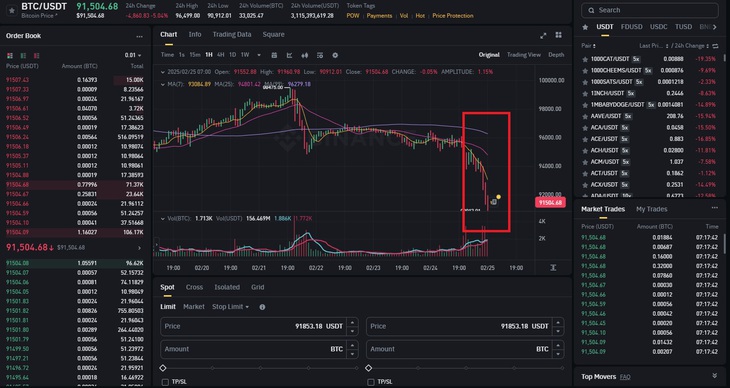Image resolution: width=730 pixels, height=388 pixels.
Task: Open the Cross margin tab
Action: (x=194, y=287)
